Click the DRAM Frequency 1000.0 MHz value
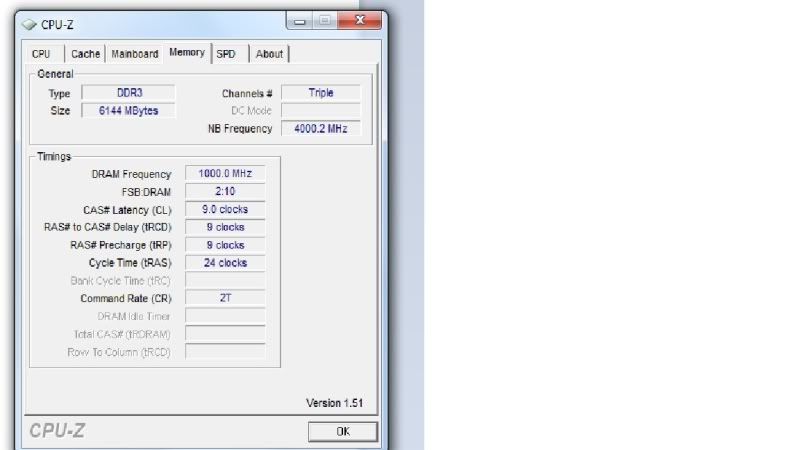This screenshot has height=450, width=800. click(225, 173)
